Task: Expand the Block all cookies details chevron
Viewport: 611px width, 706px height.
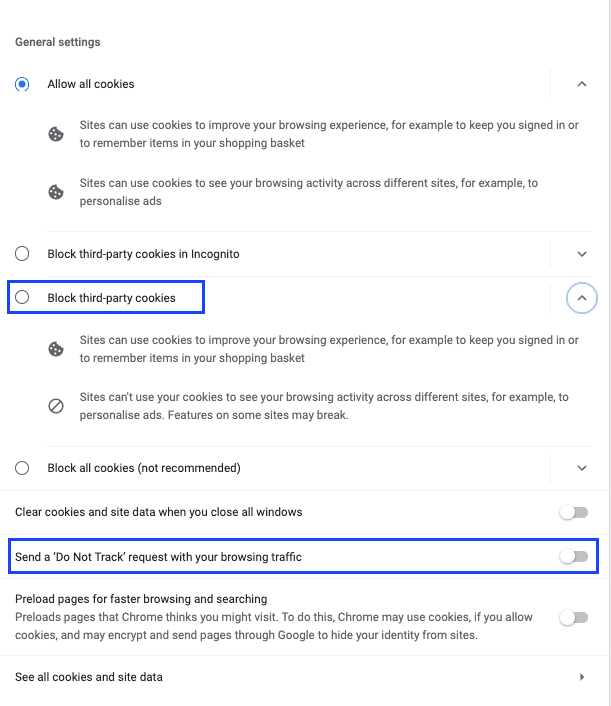Action: tap(582, 468)
